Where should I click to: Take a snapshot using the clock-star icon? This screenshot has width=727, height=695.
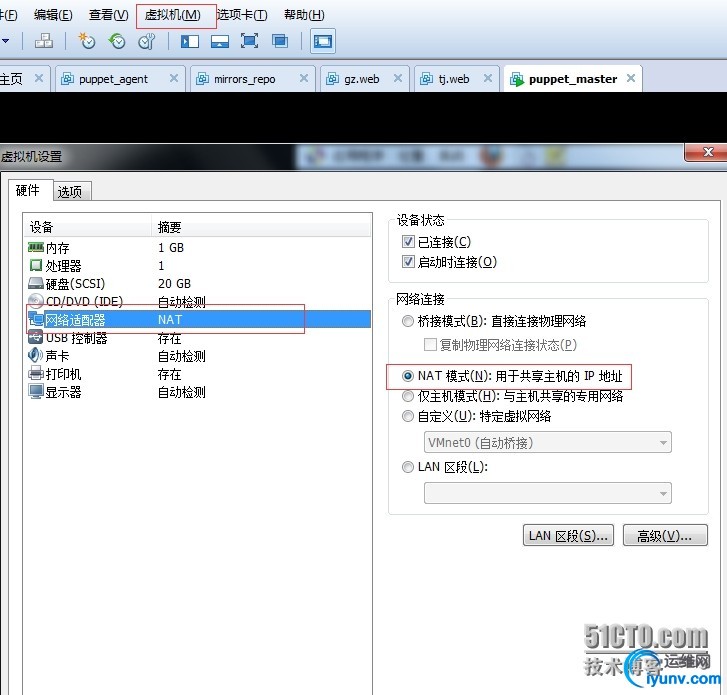tap(86, 41)
